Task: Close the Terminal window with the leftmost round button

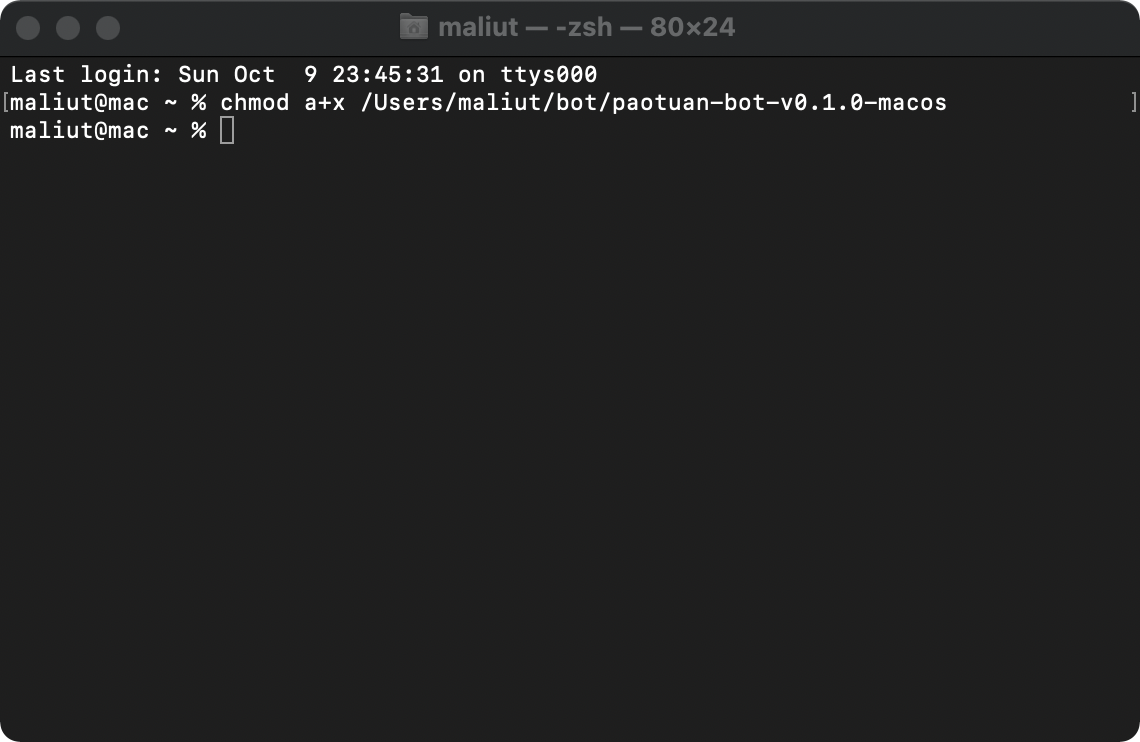Action: click(x=28, y=28)
